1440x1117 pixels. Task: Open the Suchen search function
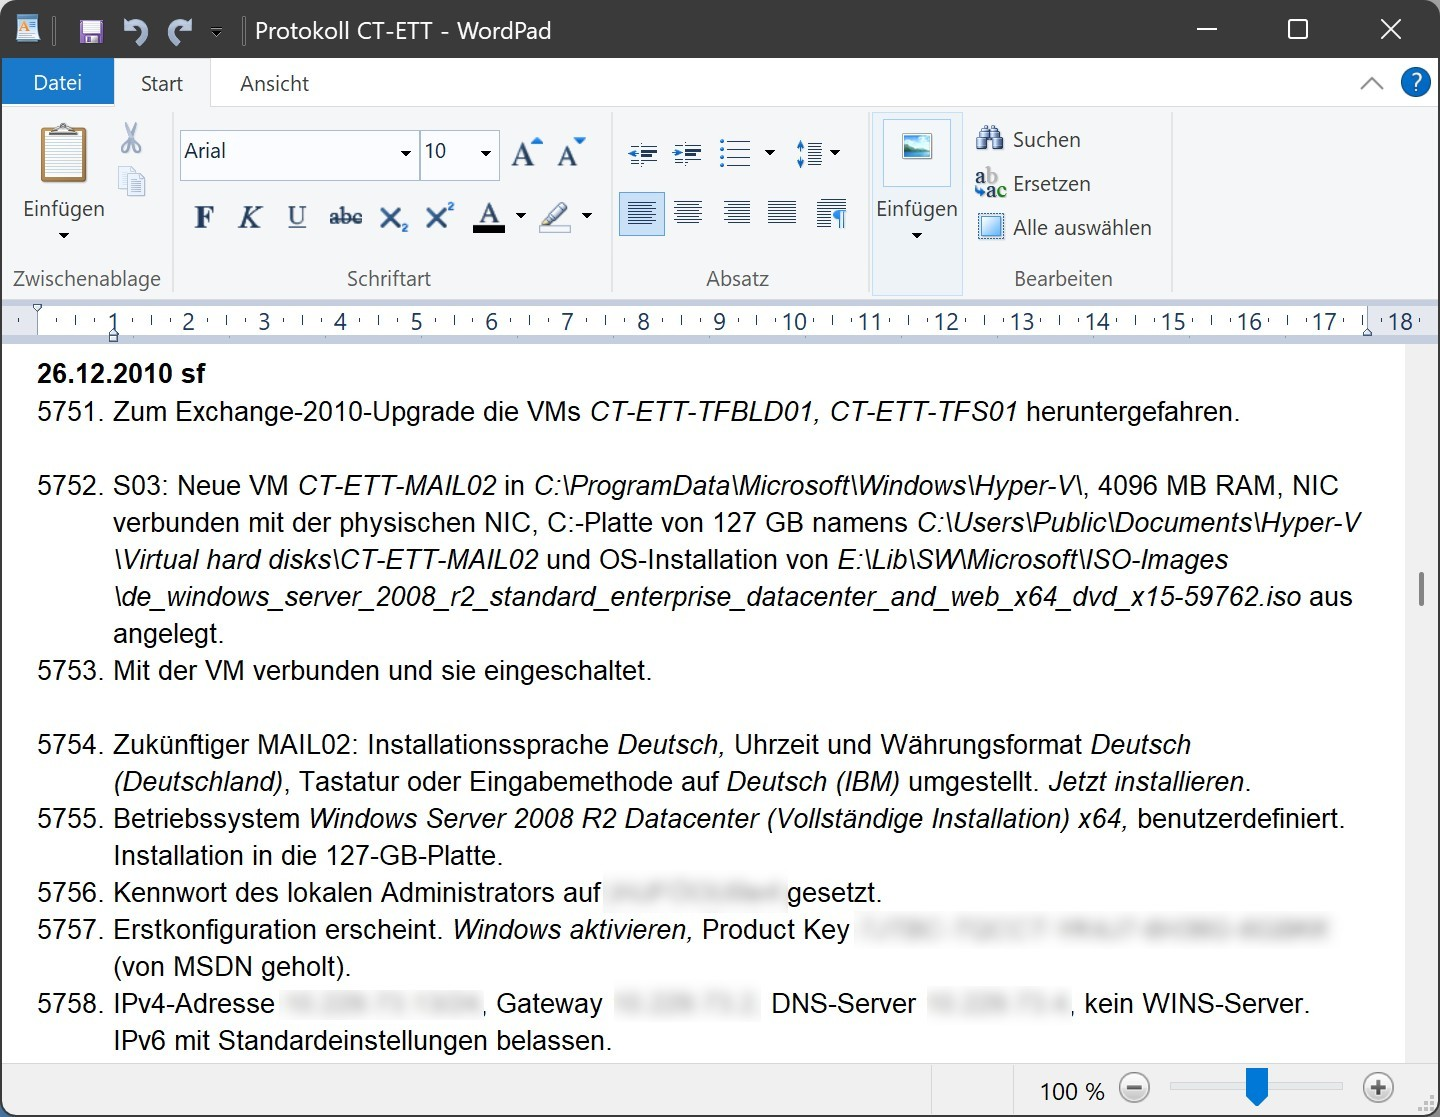[1028, 139]
